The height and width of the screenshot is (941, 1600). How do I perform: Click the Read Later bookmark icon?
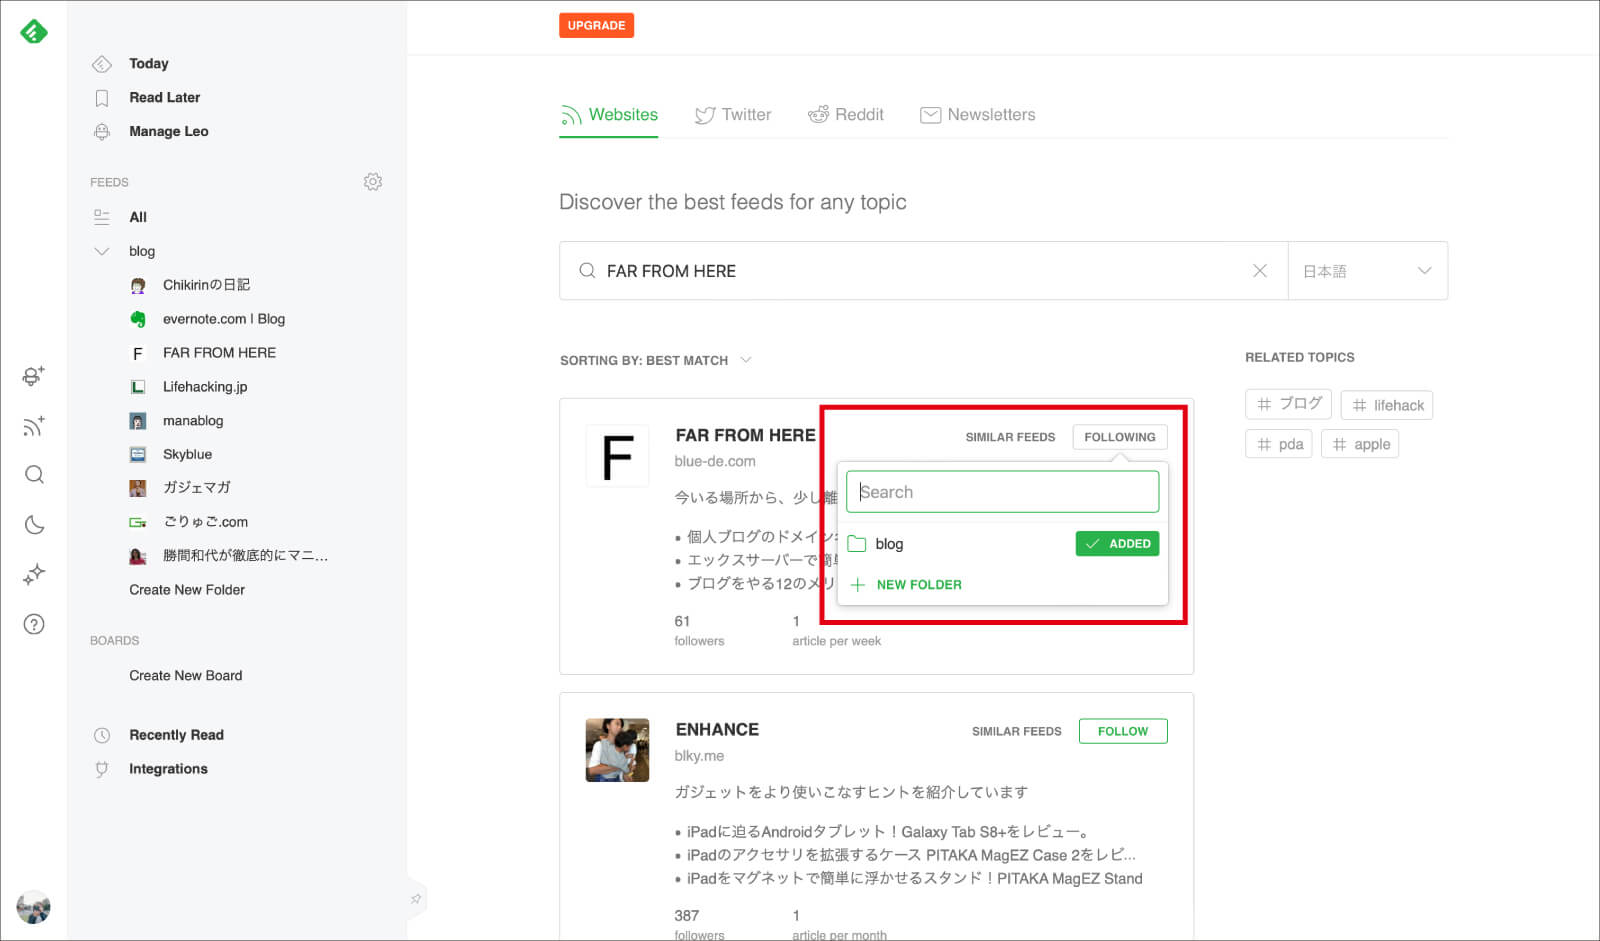tap(101, 98)
